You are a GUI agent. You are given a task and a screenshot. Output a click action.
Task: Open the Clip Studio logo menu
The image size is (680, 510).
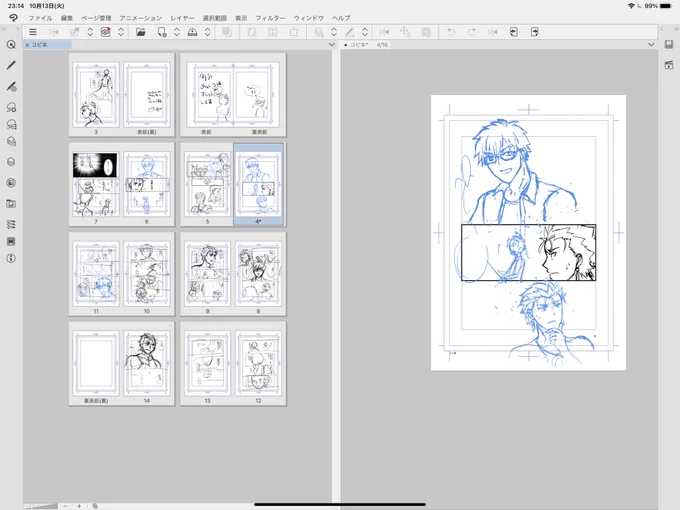click(13, 18)
